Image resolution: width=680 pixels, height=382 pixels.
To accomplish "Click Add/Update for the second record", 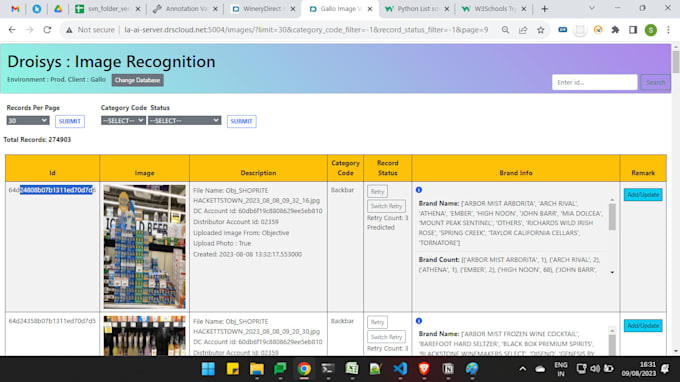I will click(x=643, y=326).
